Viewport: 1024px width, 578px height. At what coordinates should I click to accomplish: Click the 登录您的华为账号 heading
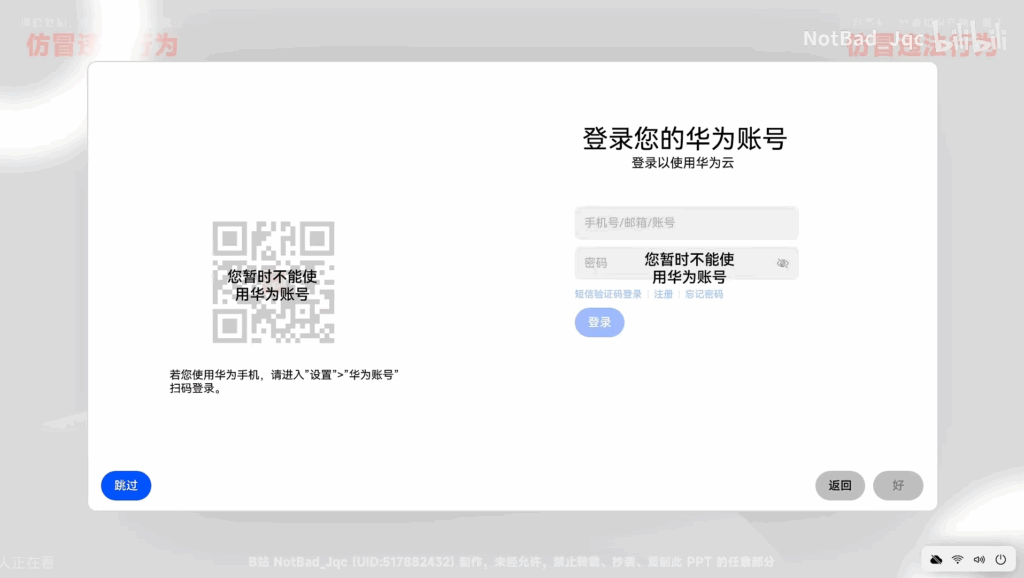click(684, 138)
